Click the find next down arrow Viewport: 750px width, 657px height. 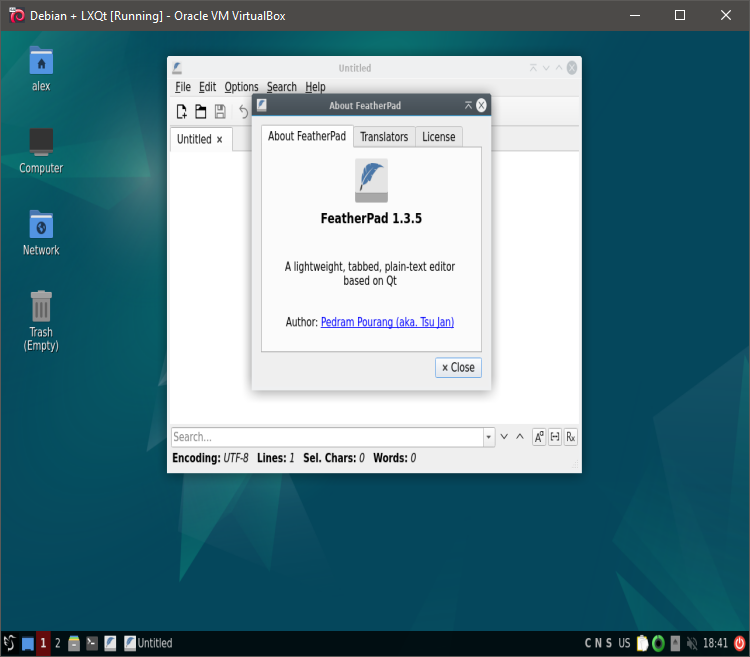pos(504,437)
